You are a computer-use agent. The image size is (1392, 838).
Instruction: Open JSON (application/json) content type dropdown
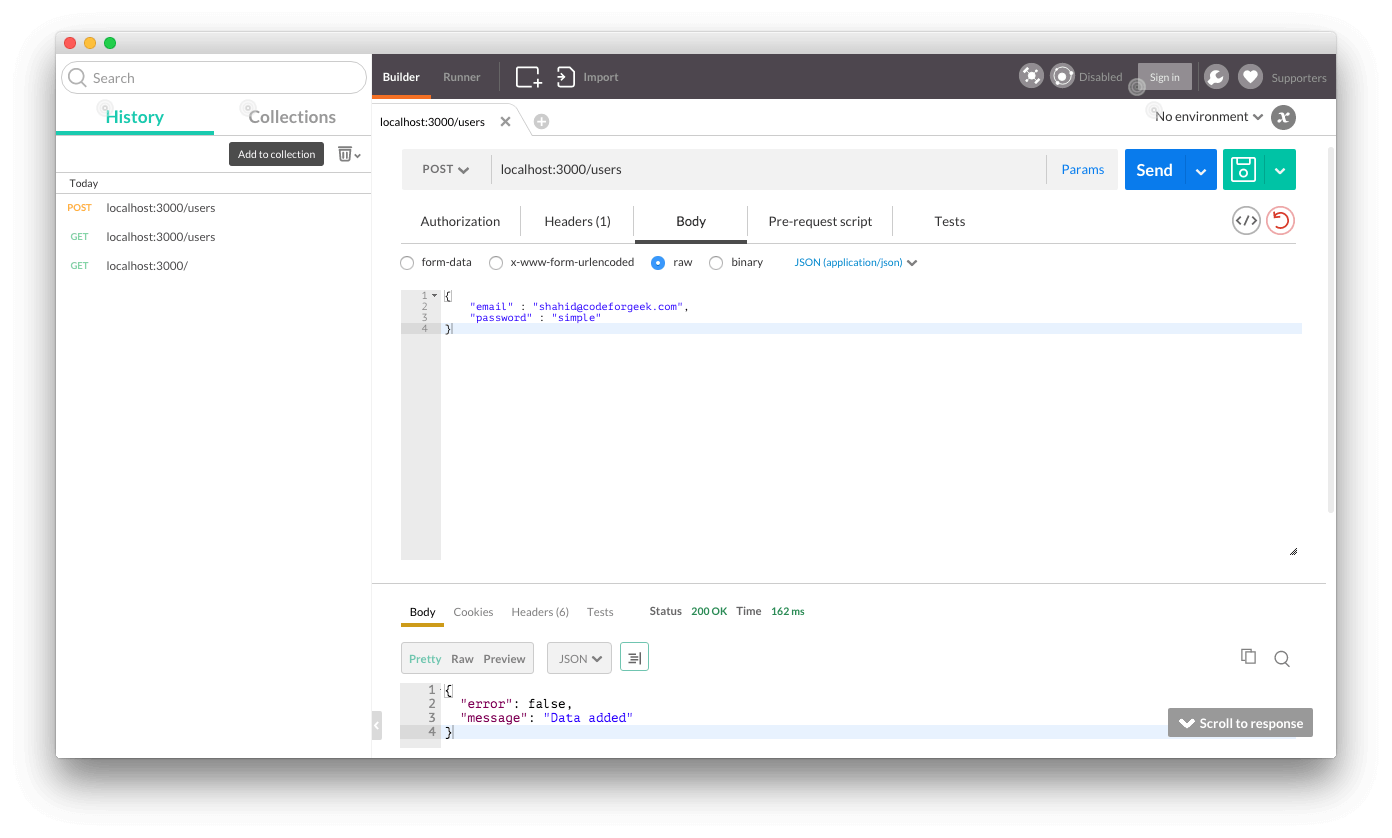[x=855, y=263]
